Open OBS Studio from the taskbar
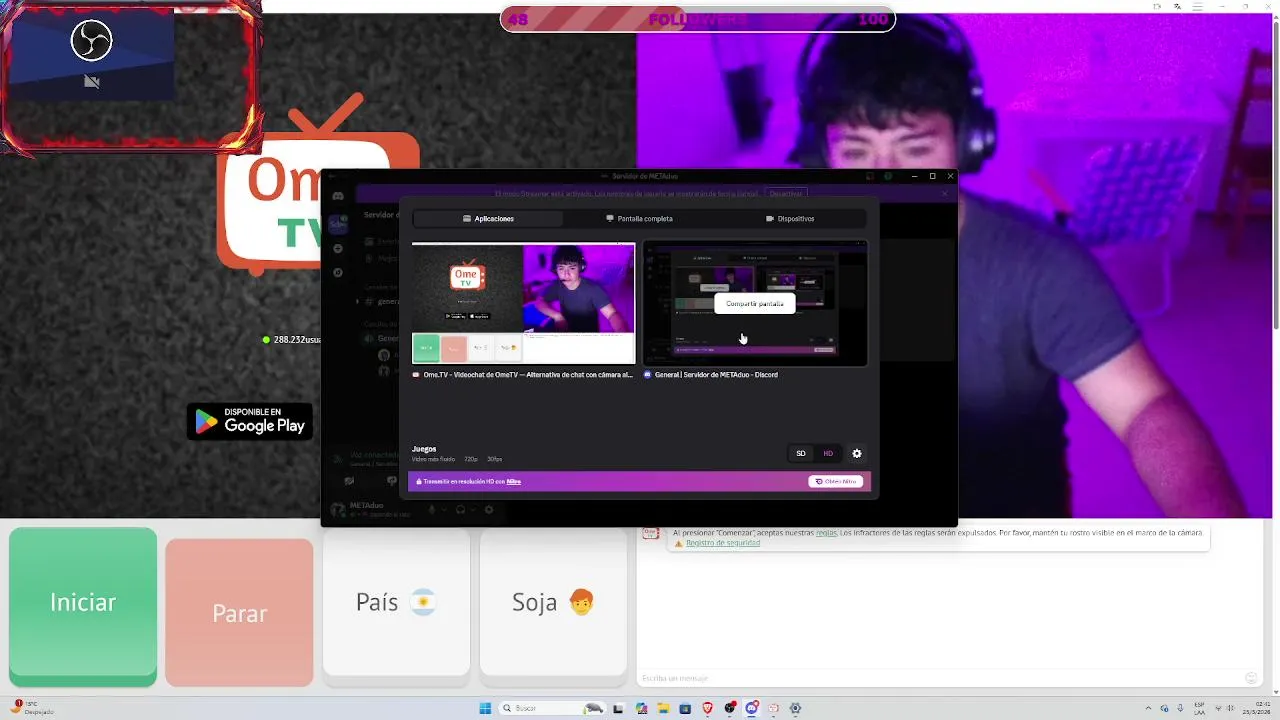The height and width of the screenshot is (720, 1280). (730, 708)
